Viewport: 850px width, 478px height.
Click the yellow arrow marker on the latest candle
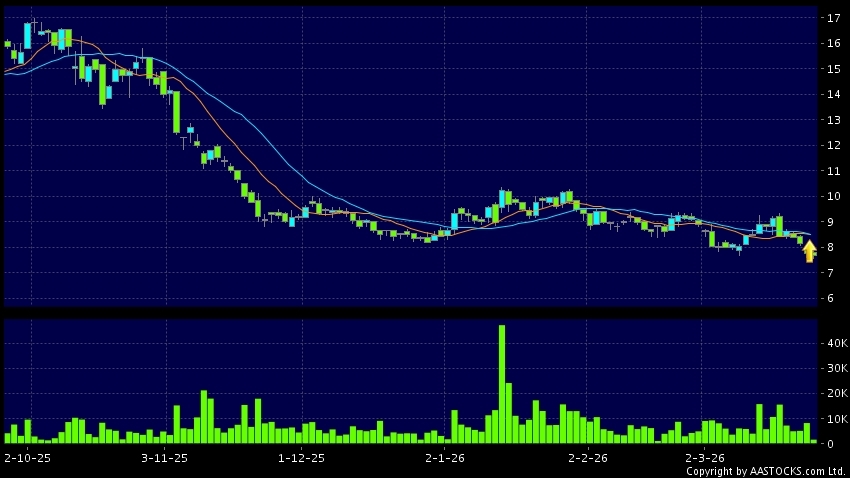[809, 251]
